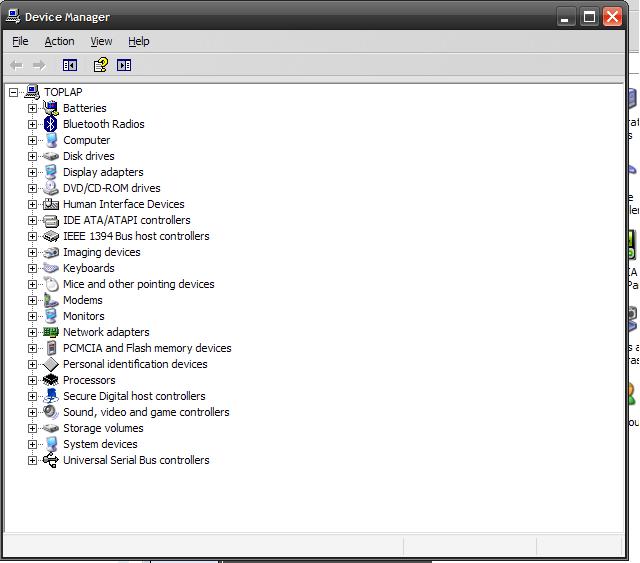
Task: Click the Disk drives icon
Action: 51,156
